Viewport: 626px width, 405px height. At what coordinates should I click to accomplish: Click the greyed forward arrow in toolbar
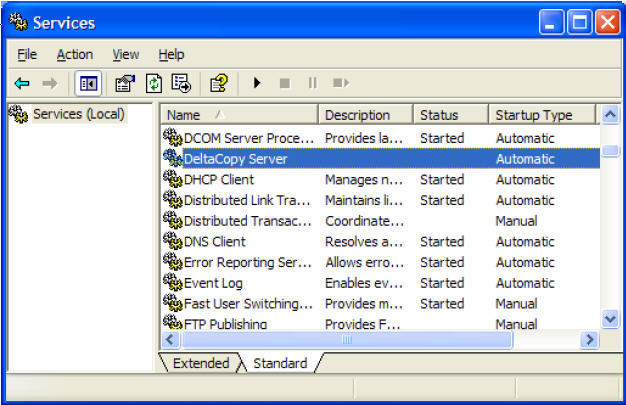tap(50, 83)
